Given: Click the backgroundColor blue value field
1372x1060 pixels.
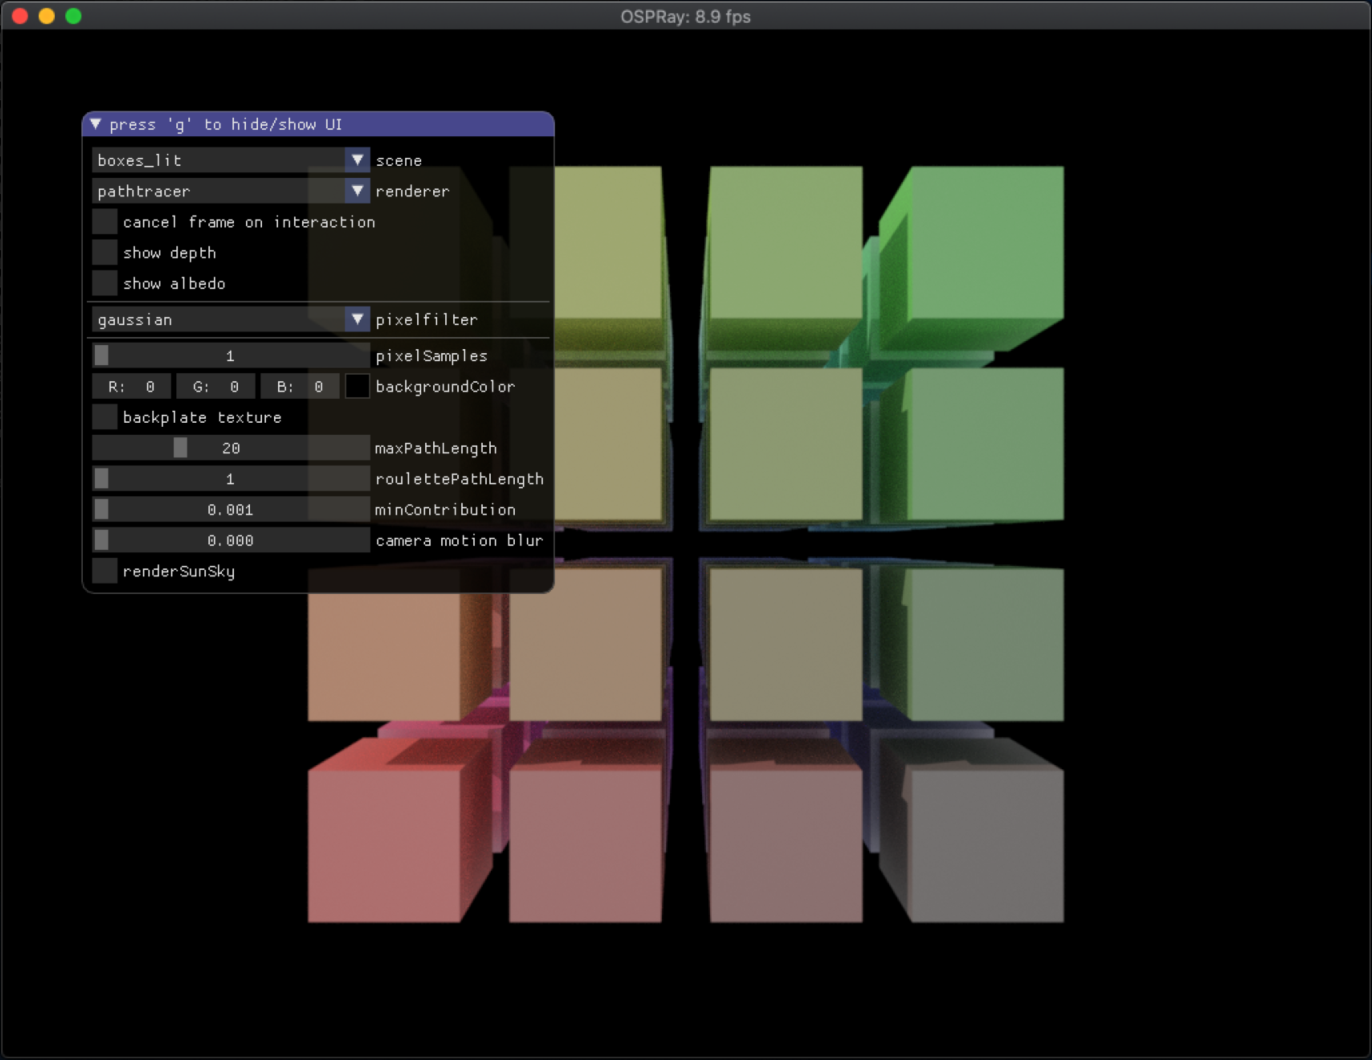Looking at the screenshot, I should coord(299,387).
